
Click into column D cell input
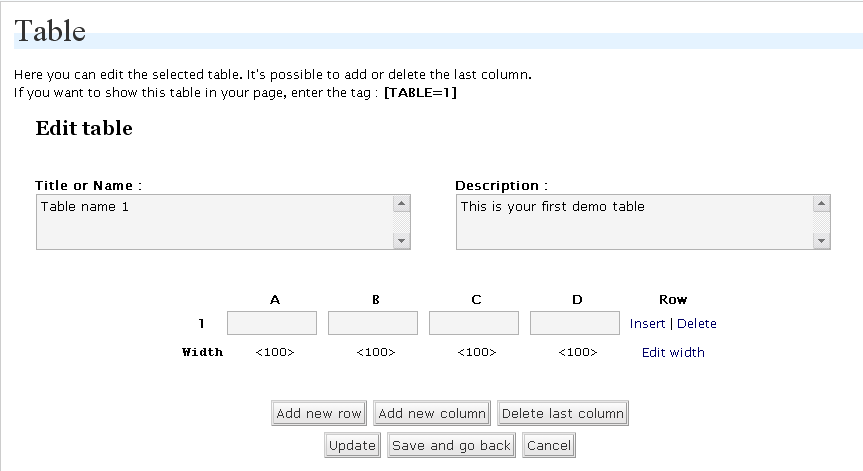click(575, 323)
